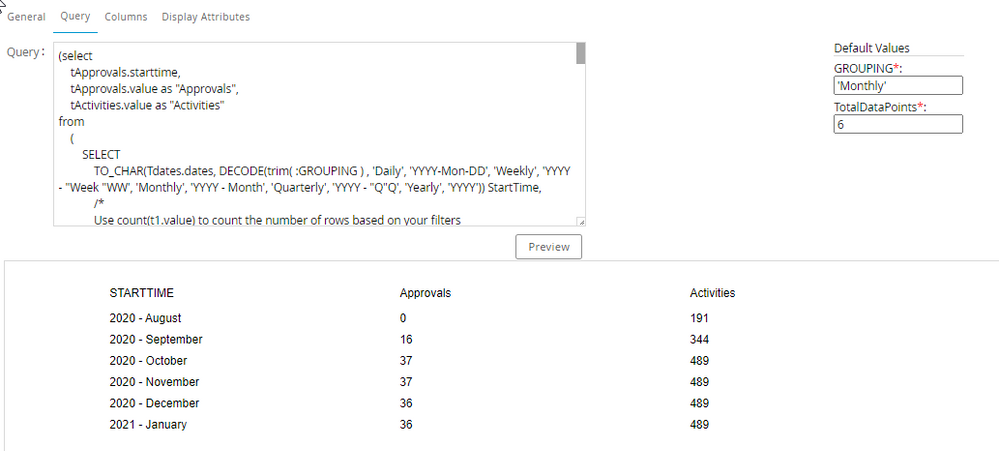The image size is (999, 451).
Task: Select the 2020 - August row
Action: point(148,318)
